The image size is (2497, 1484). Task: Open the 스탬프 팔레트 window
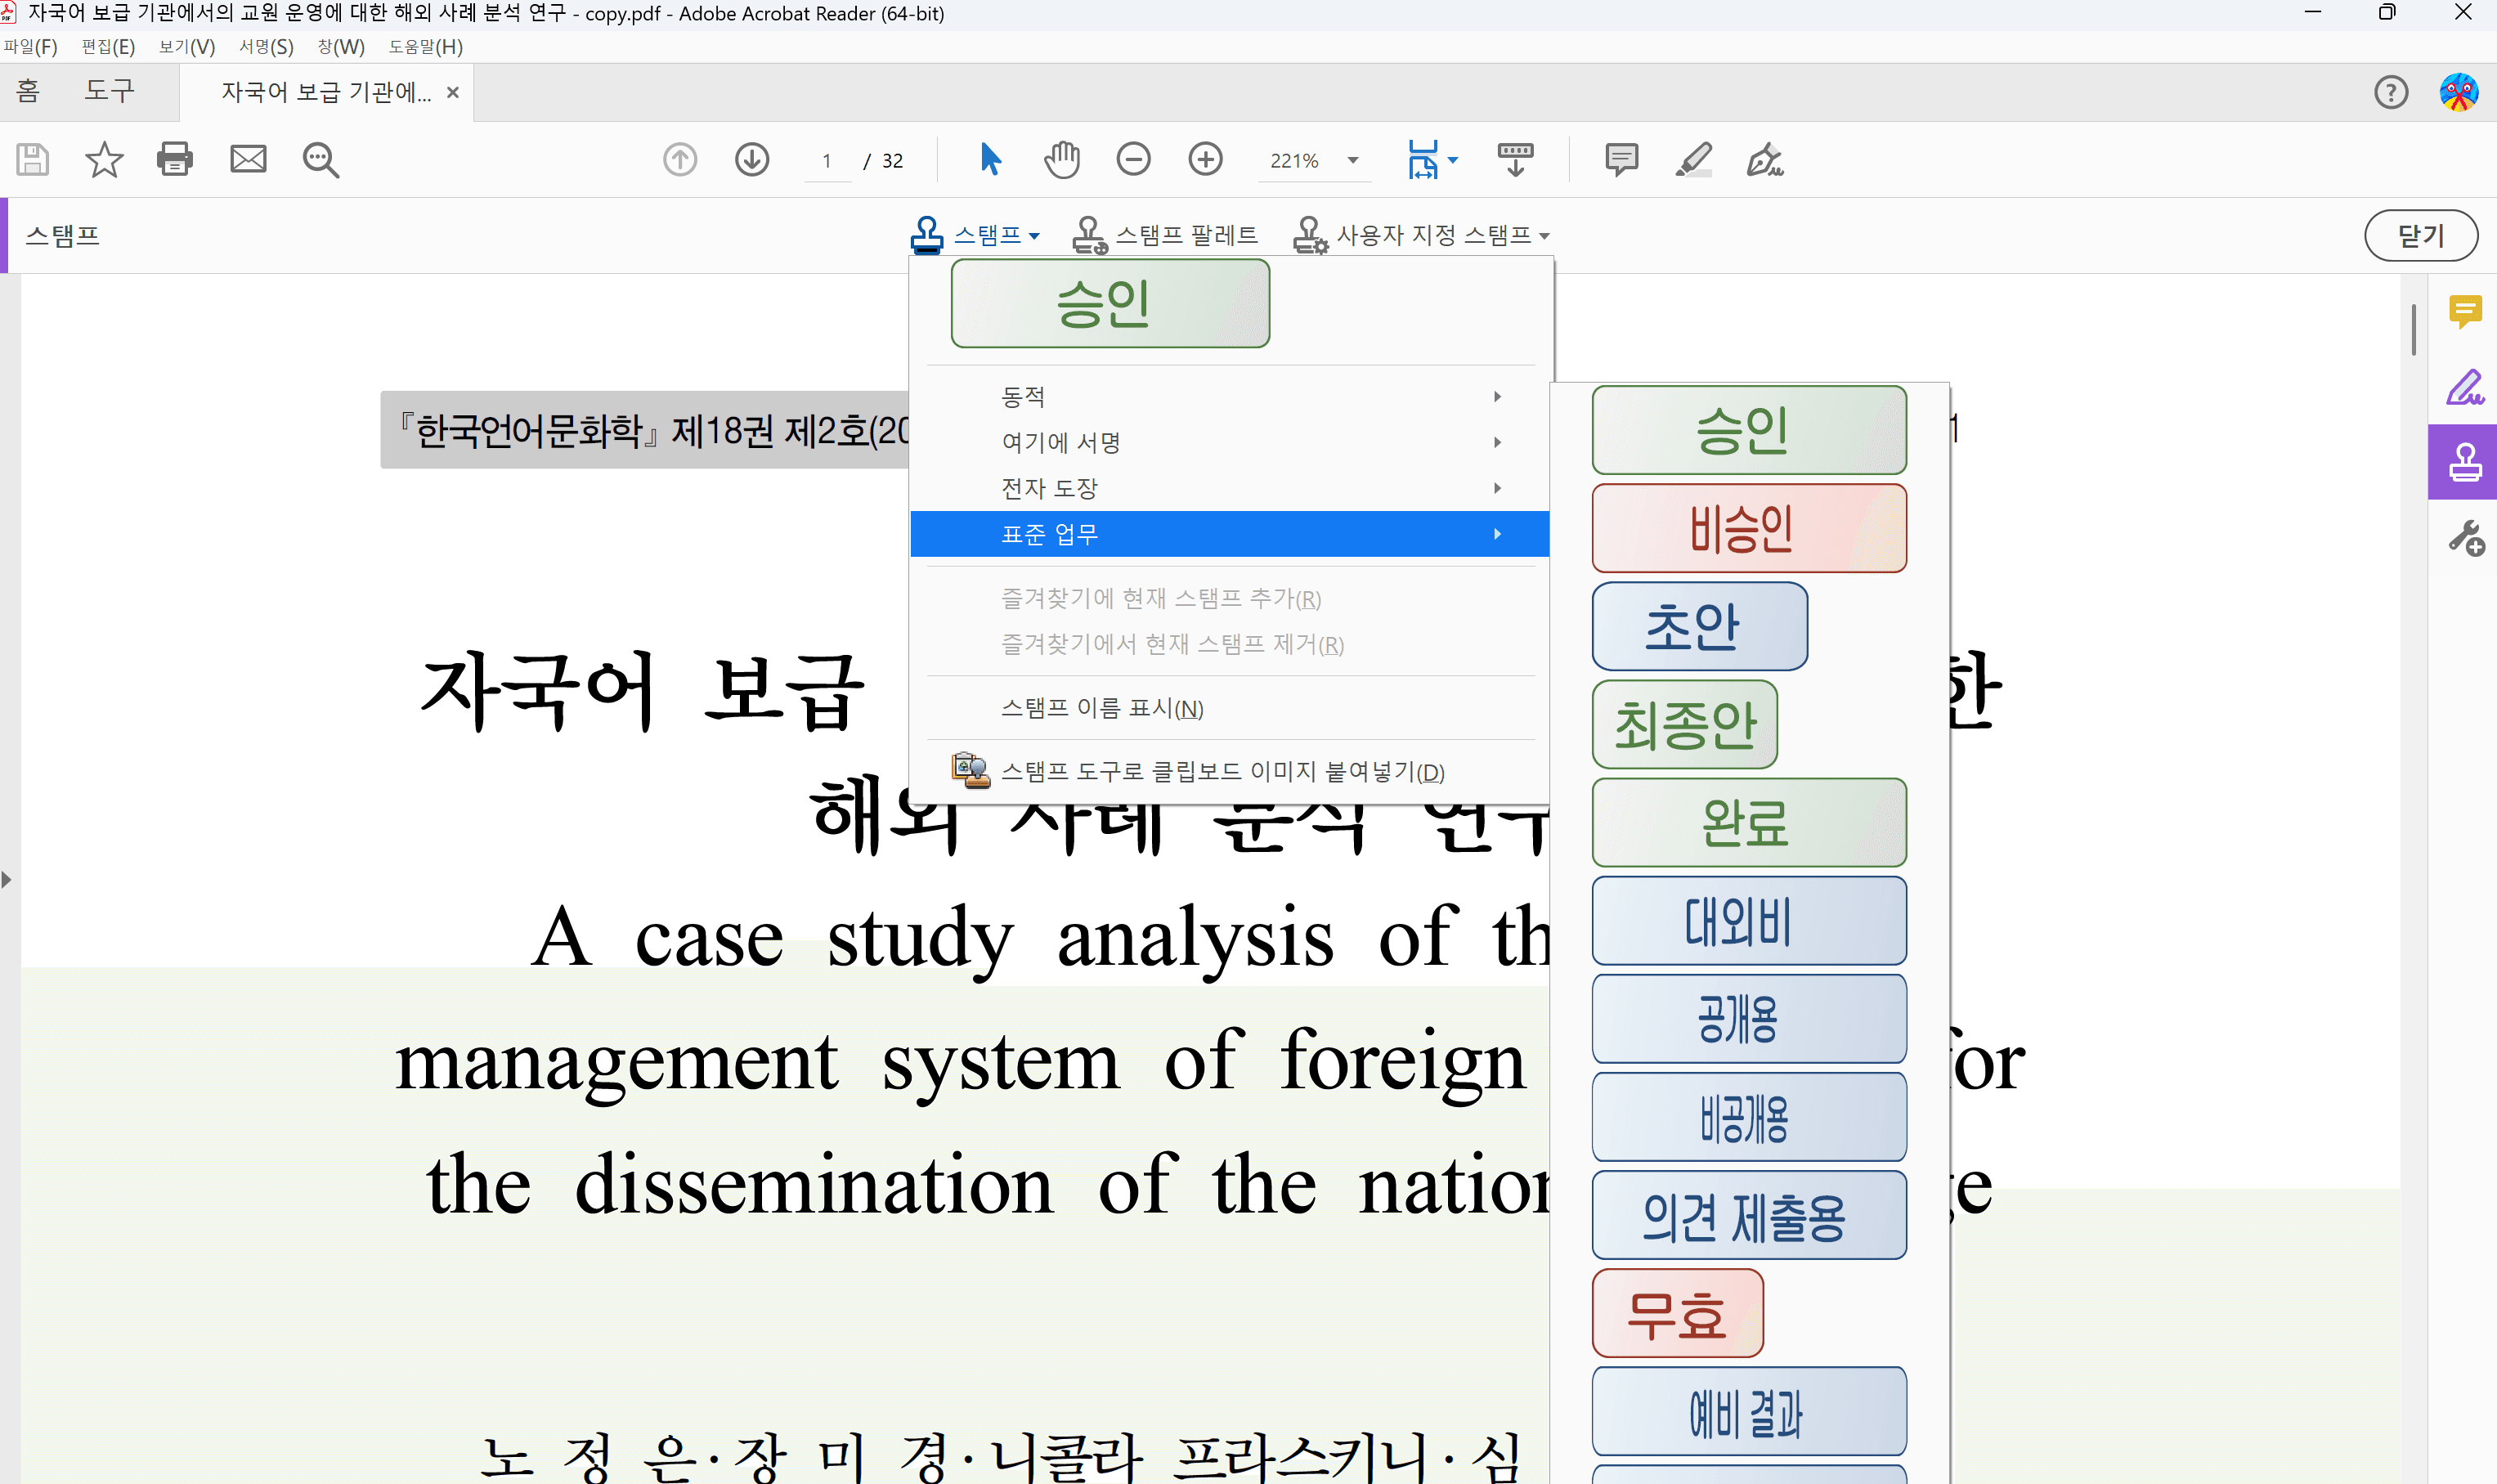[1164, 235]
